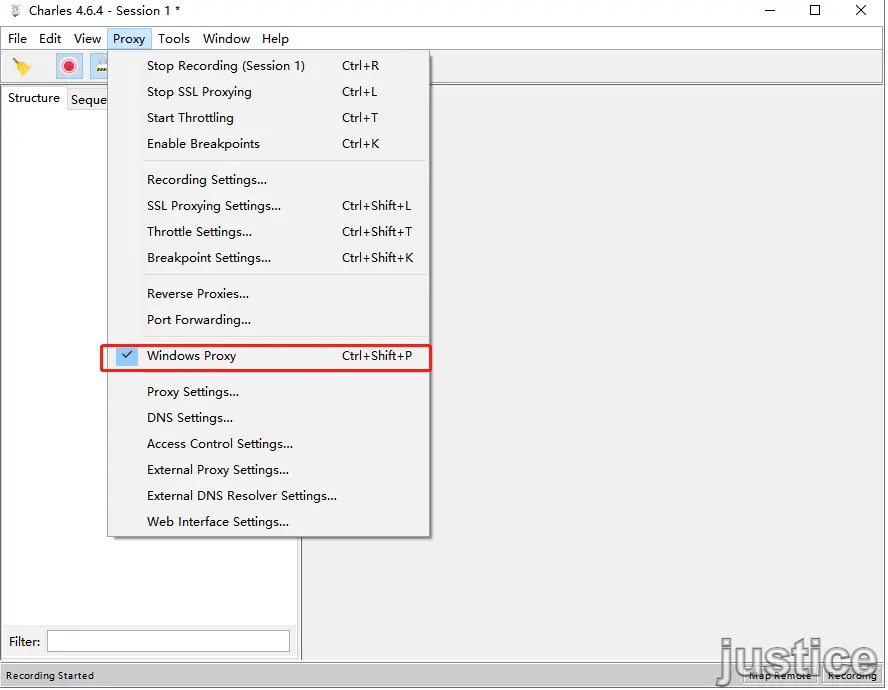Open Proxy Settings... entry
The width and height of the screenshot is (888, 690).
(x=268, y=391)
